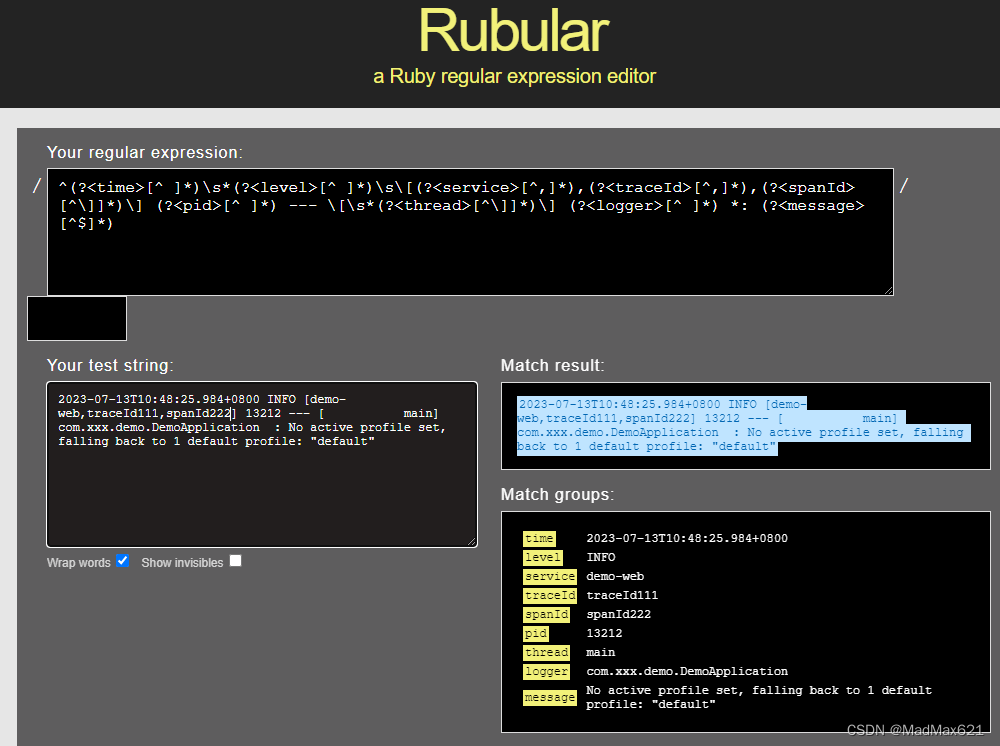Click the 'spanId' group name tag
Viewport: 1000px width, 746px height.
click(547, 614)
